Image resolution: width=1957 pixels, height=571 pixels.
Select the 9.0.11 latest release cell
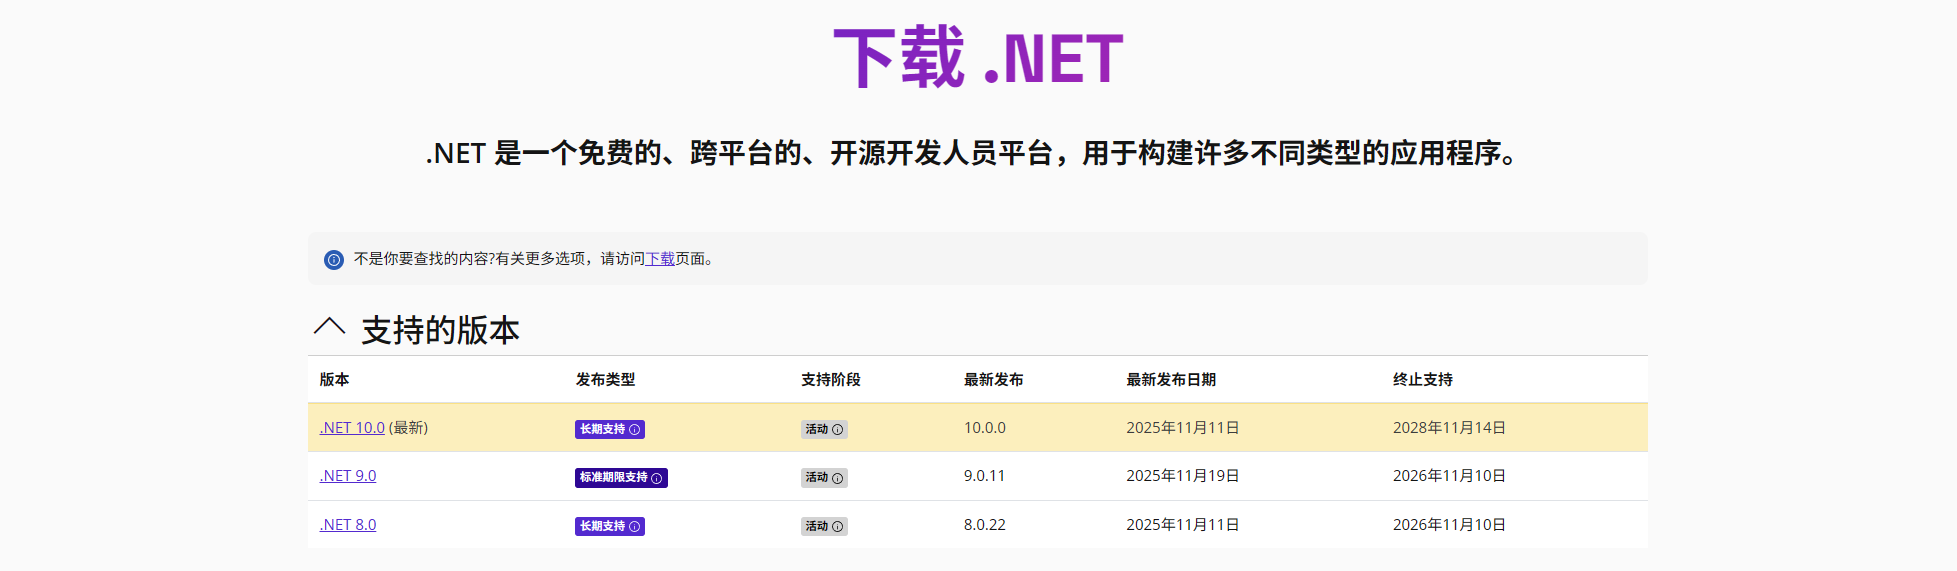pos(985,476)
